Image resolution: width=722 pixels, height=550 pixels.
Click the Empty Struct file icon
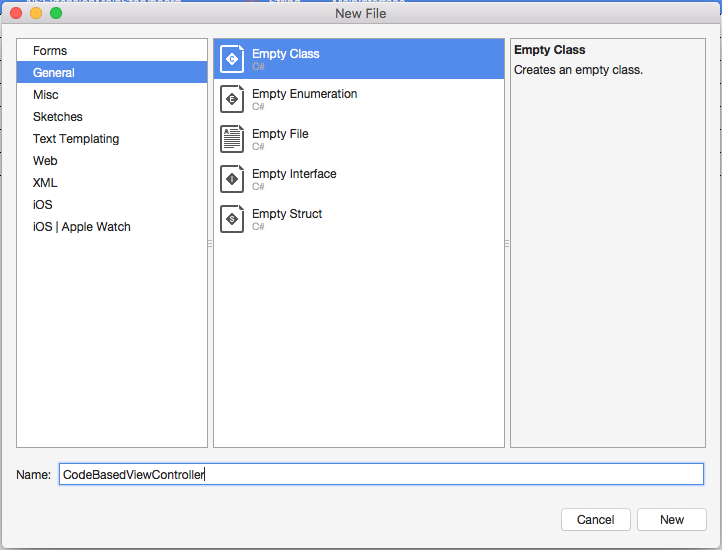point(232,219)
